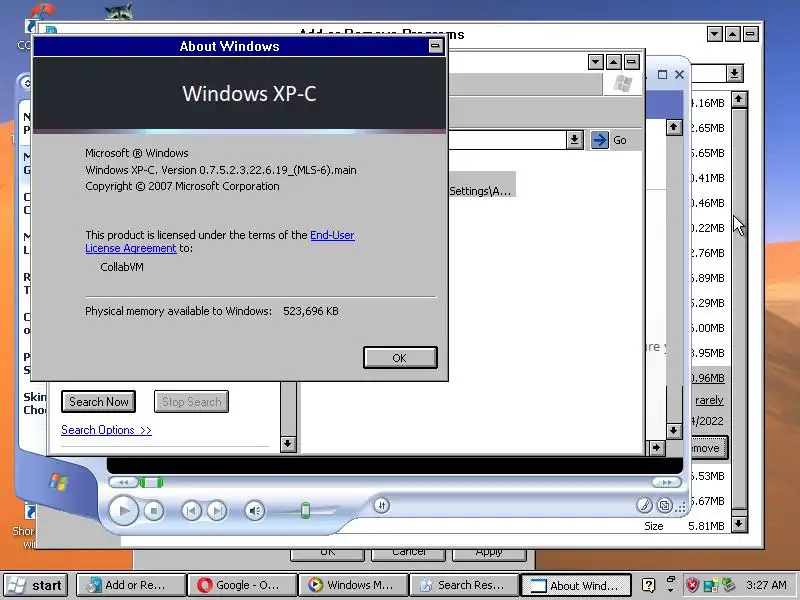Click the Go label in address bar
Image resolution: width=800 pixels, height=600 pixels.
(x=620, y=140)
